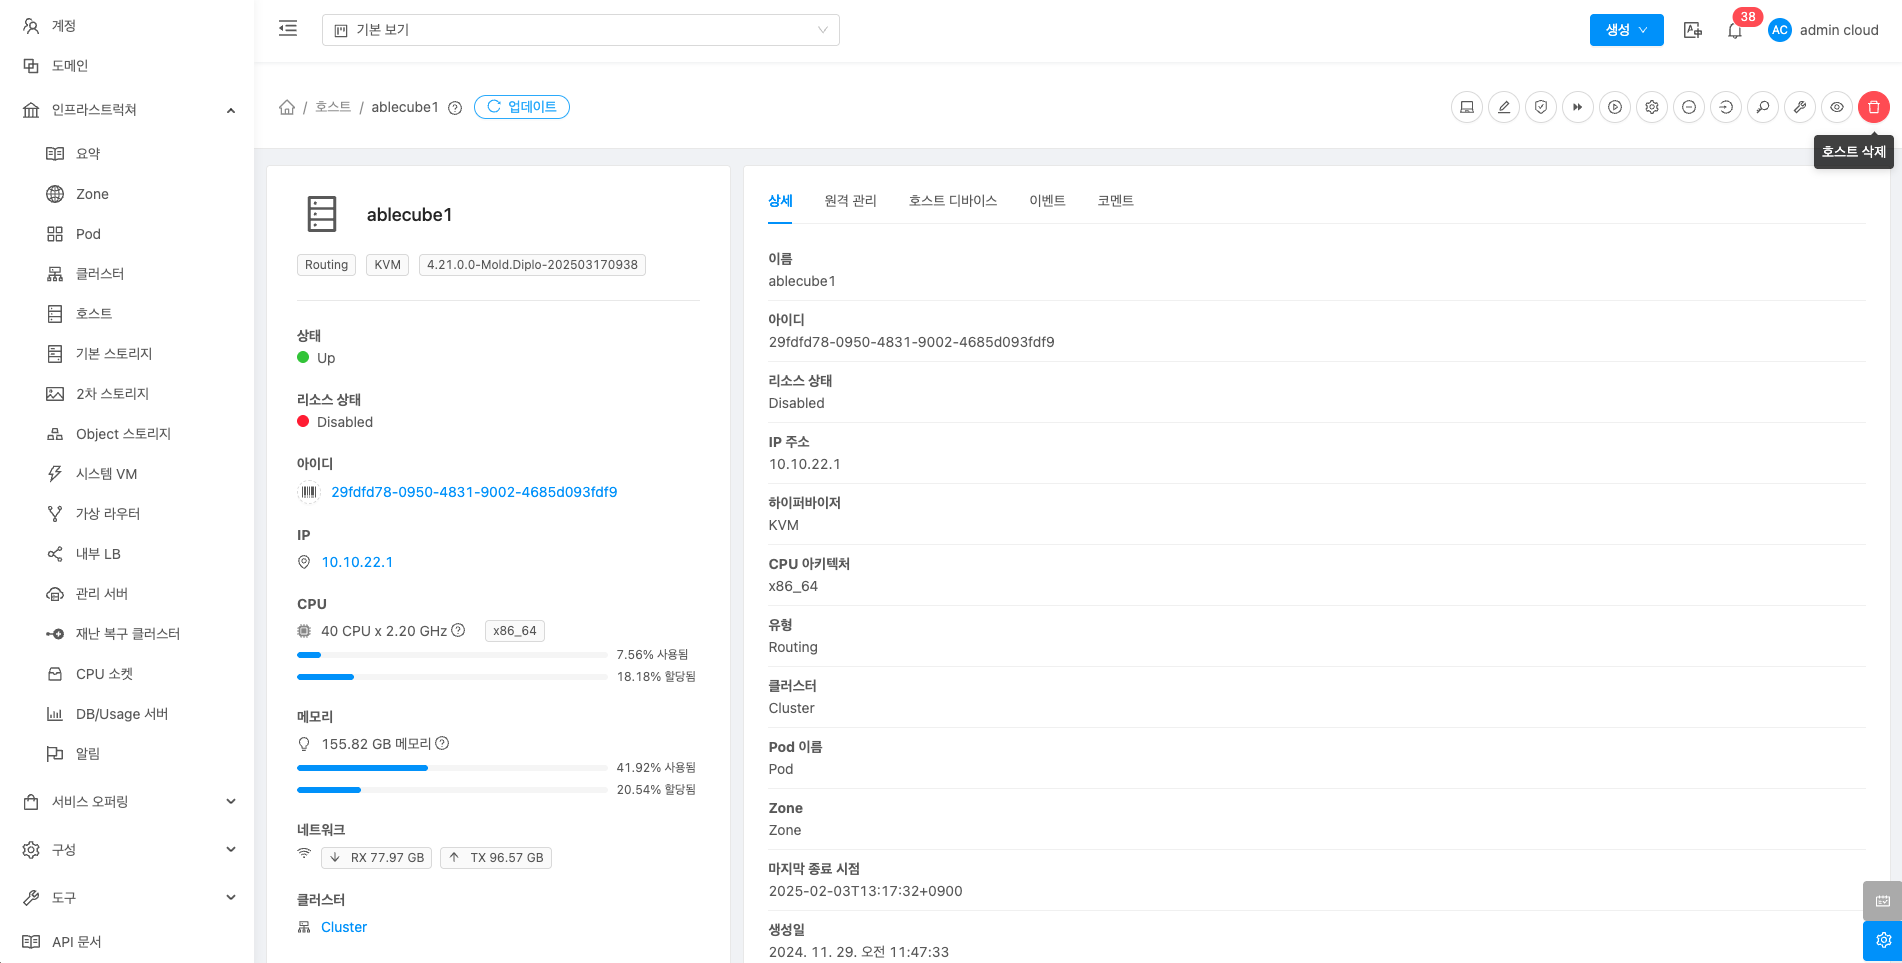Image resolution: width=1902 pixels, height=963 pixels.
Task: Click the CPU 7.56% usage progress bar
Action: tap(452, 655)
